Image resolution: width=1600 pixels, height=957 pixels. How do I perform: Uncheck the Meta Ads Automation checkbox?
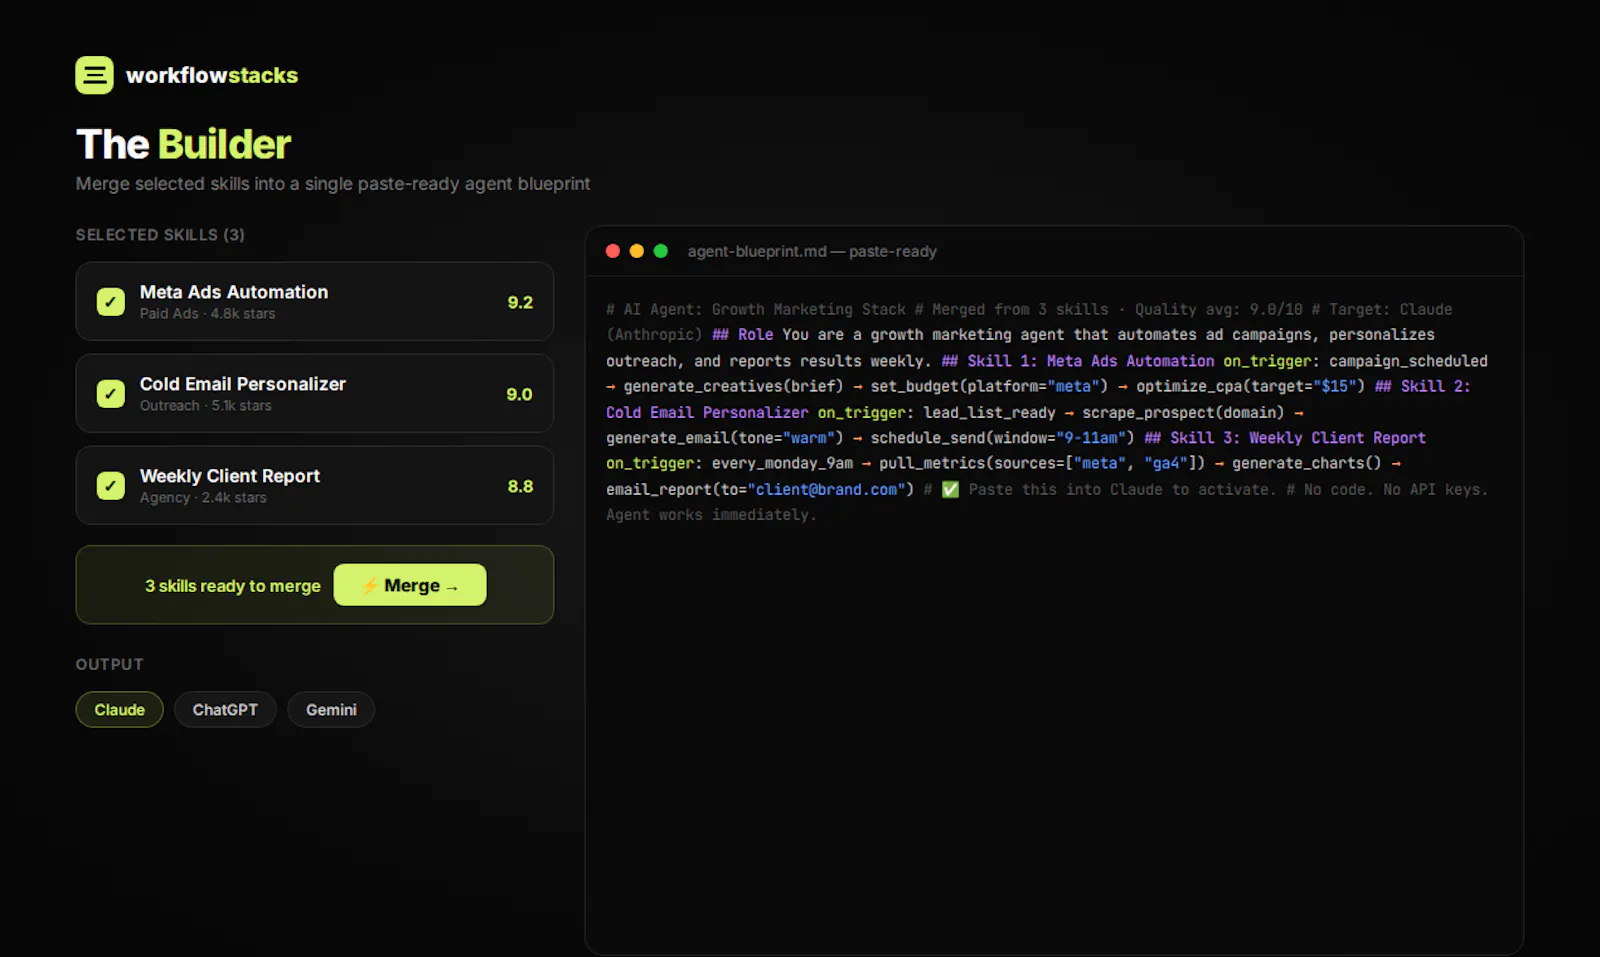111,301
